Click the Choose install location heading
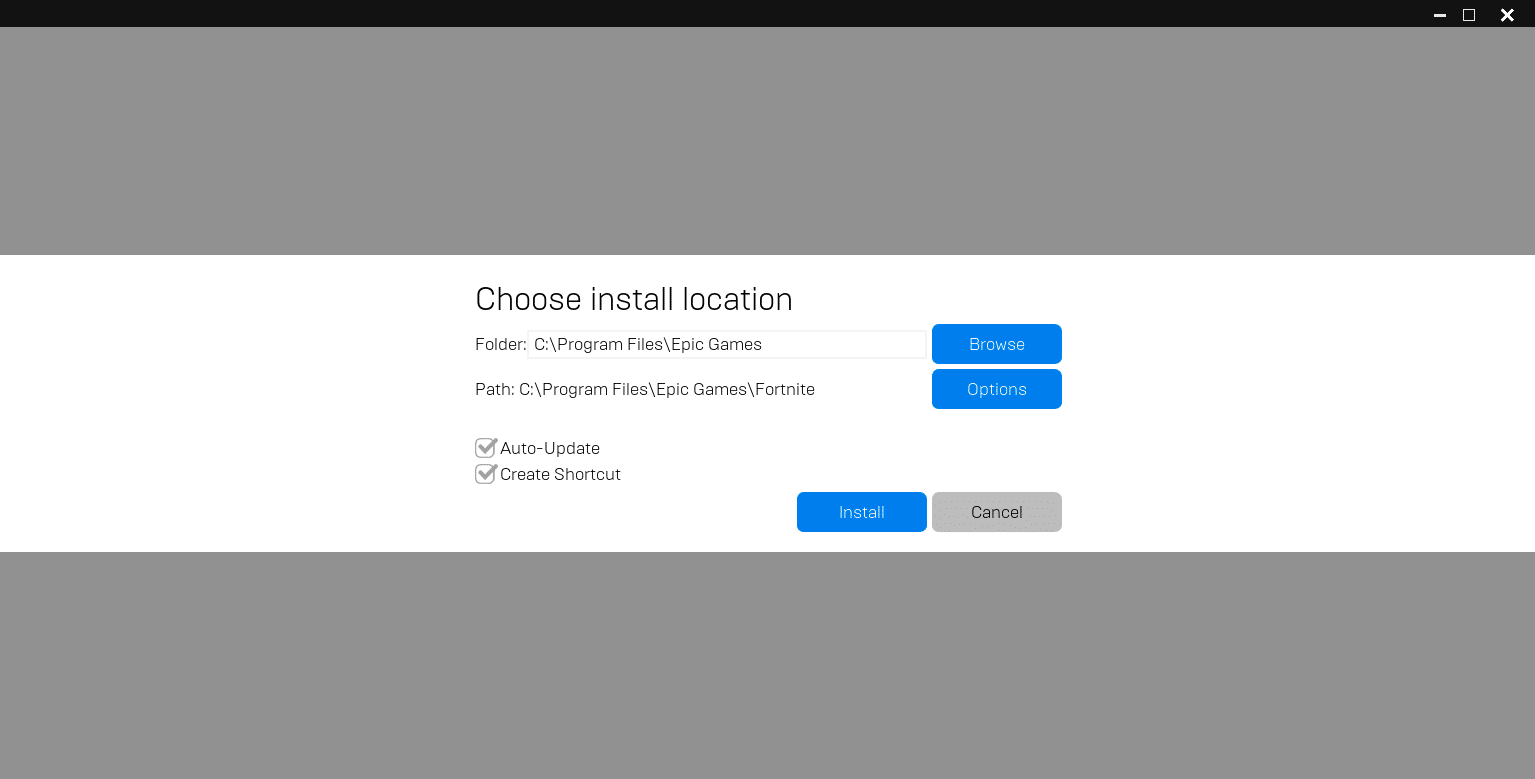The height and width of the screenshot is (779, 1535). [x=634, y=299]
